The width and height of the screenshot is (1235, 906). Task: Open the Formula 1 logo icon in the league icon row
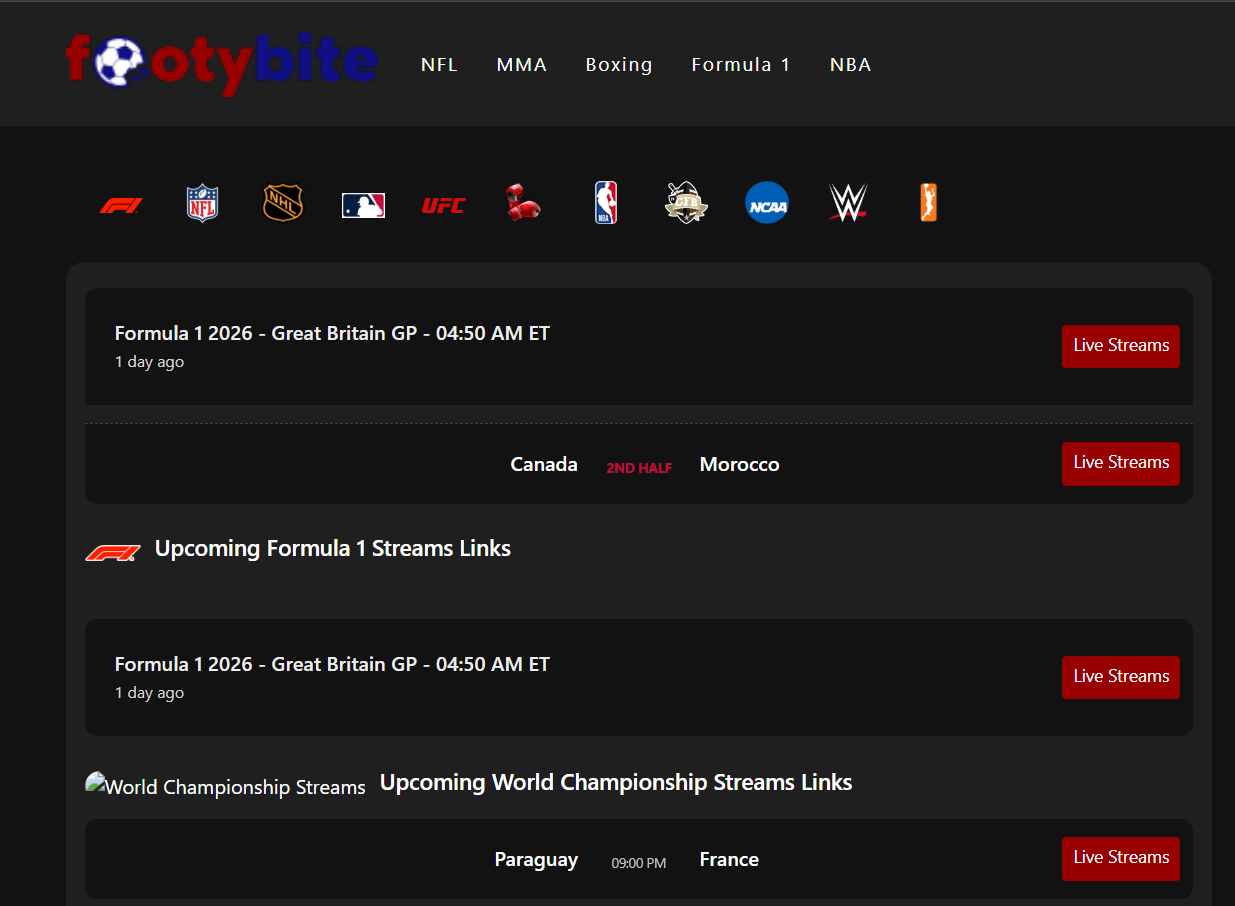(121, 205)
